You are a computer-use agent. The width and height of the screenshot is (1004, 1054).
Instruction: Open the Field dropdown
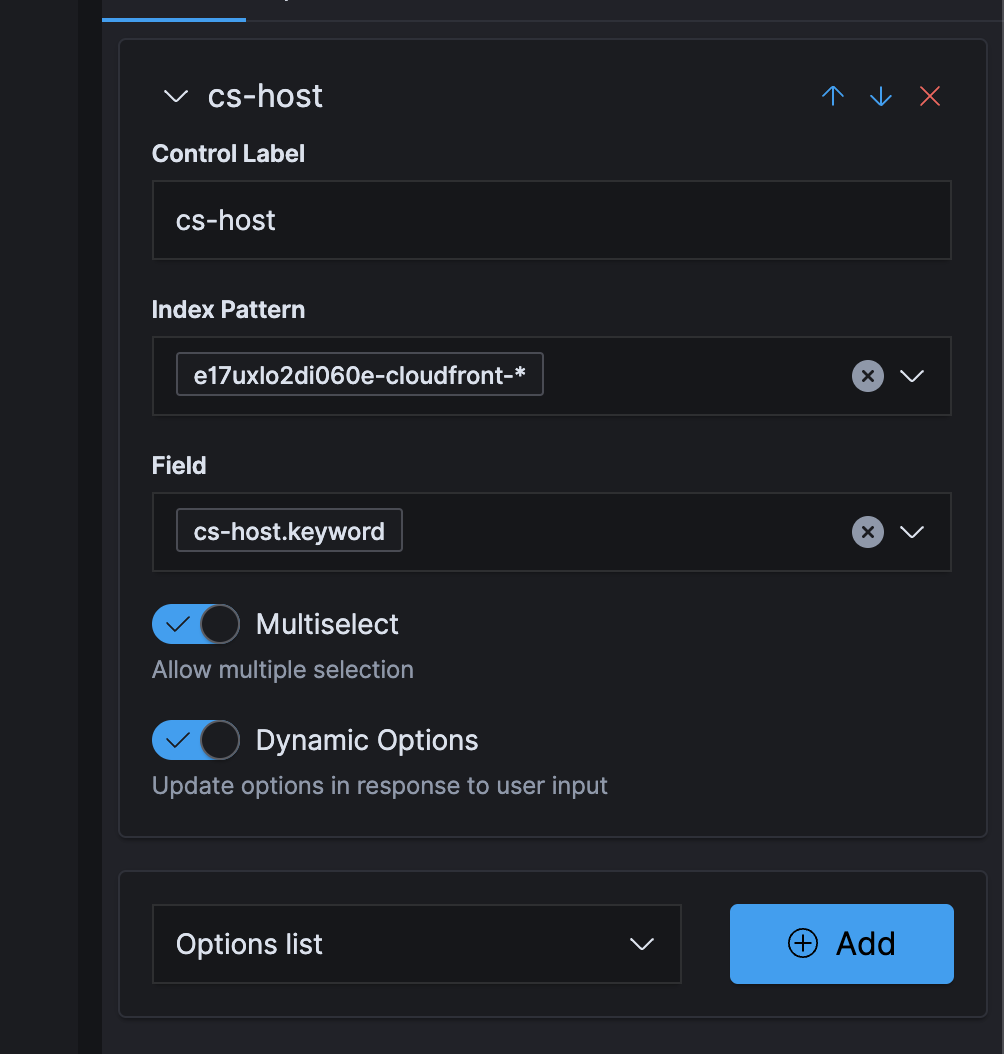pos(911,531)
